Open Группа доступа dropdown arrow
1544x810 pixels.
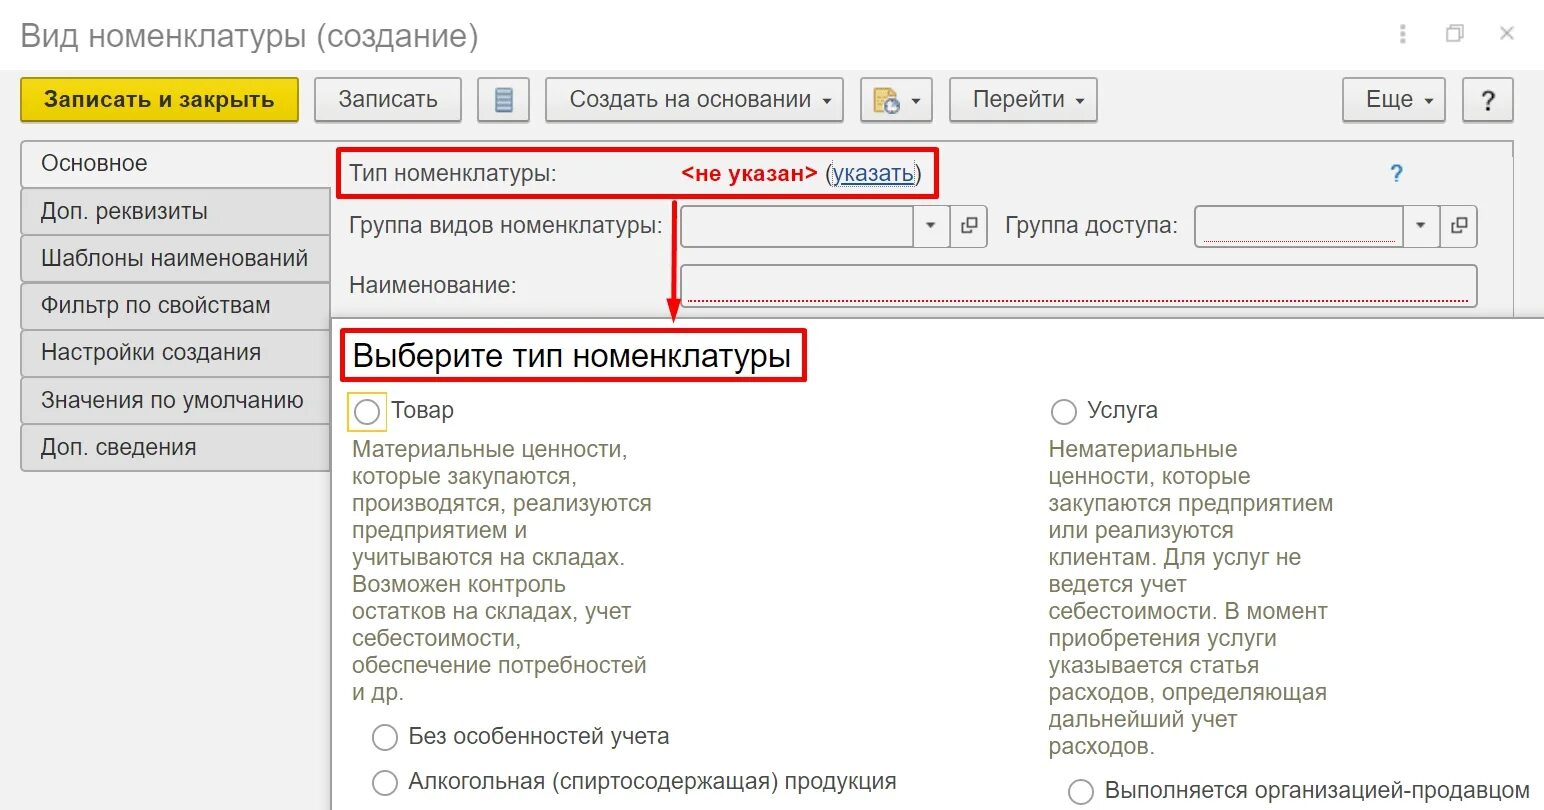click(1421, 226)
